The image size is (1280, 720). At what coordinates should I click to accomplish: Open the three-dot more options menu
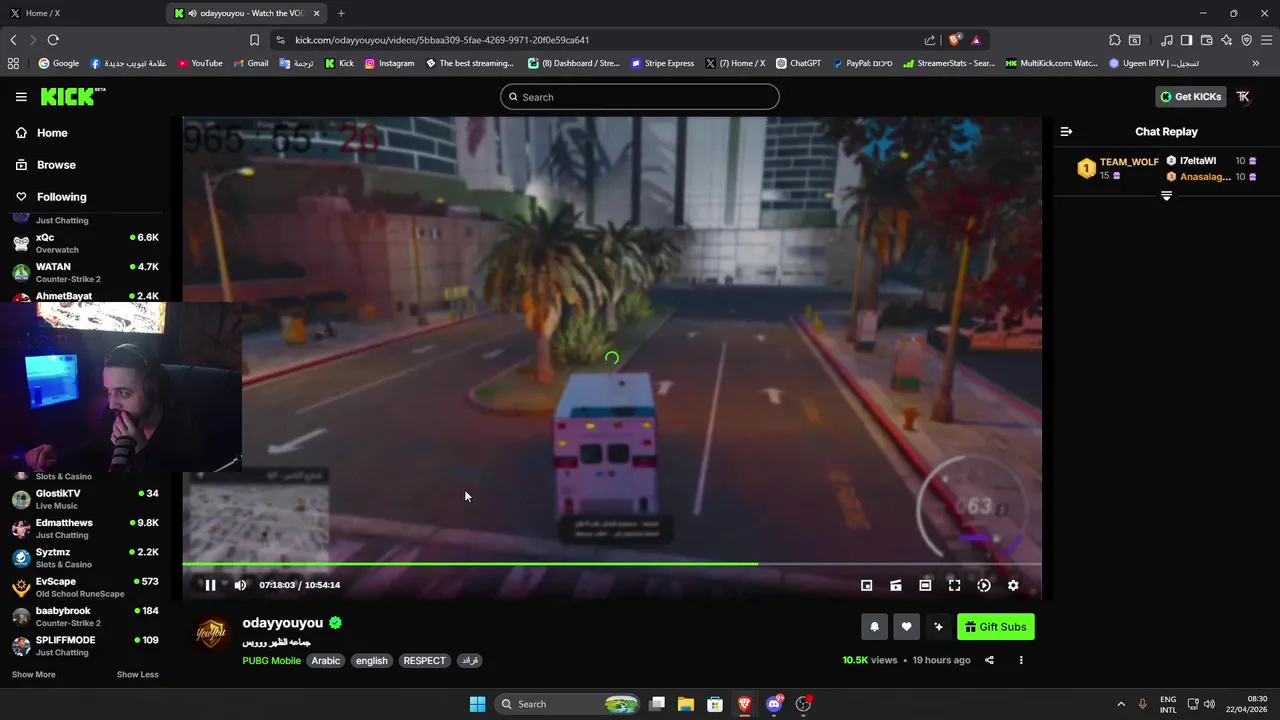click(x=1021, y=660)
